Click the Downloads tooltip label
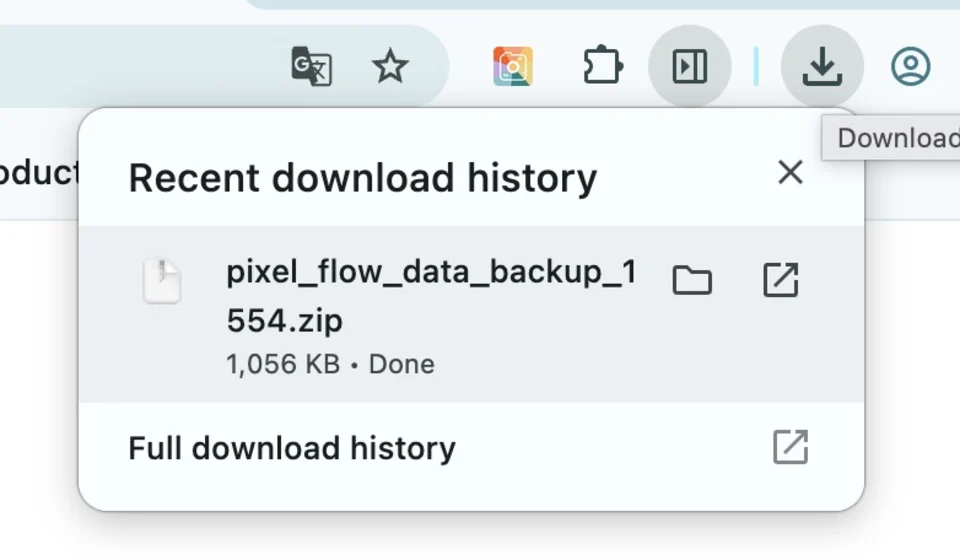The image size is (960, 560). pyautogui.click(x=891, y=138)
